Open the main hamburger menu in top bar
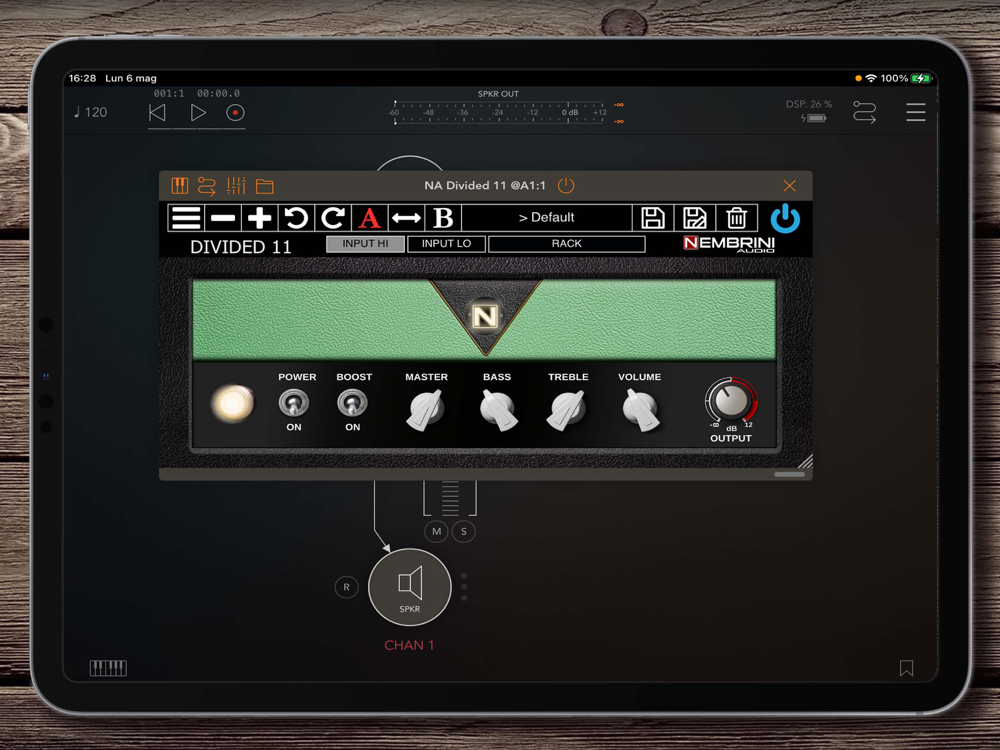 click(x=916, y=112)
